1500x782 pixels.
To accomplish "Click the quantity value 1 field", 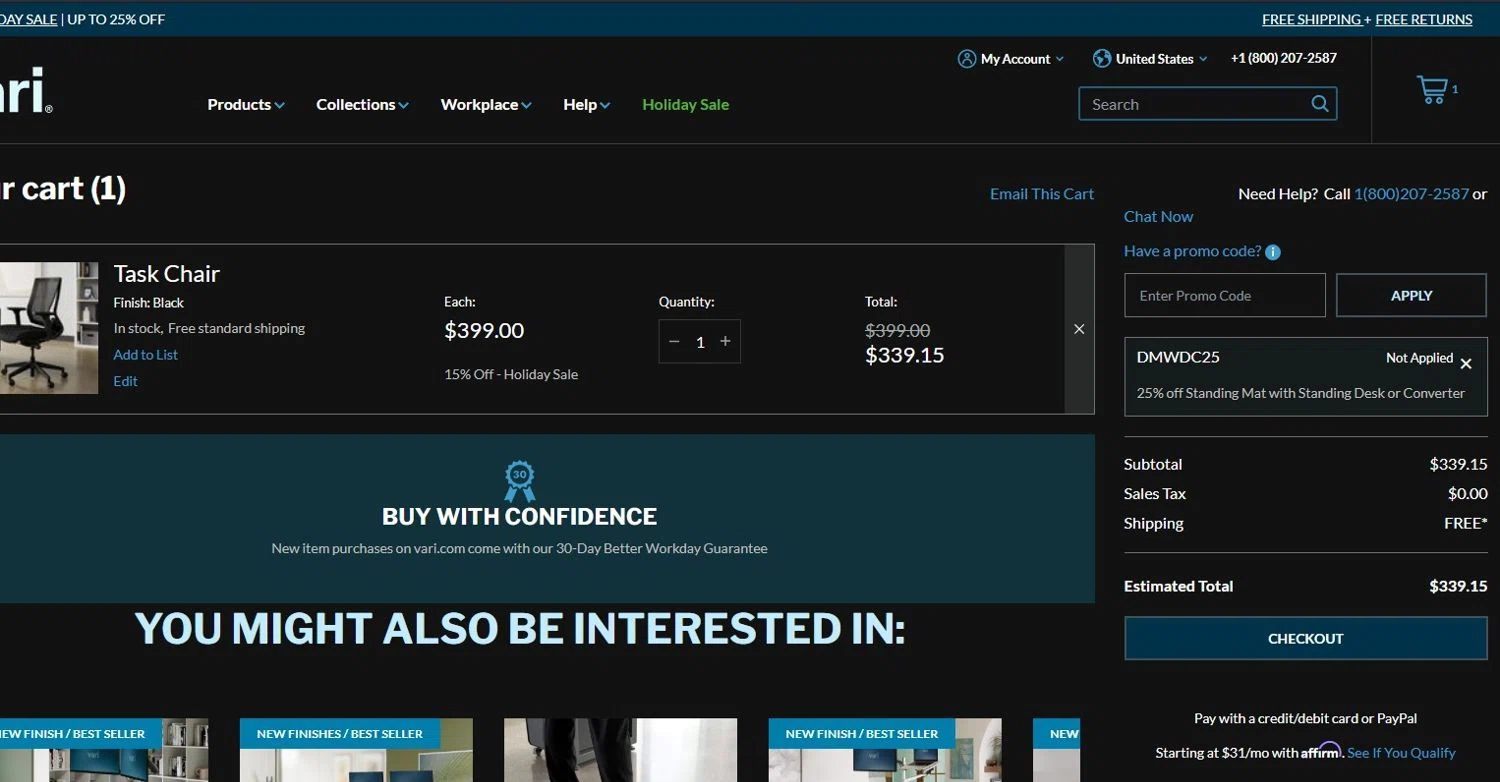I will (x=700, y=342).
